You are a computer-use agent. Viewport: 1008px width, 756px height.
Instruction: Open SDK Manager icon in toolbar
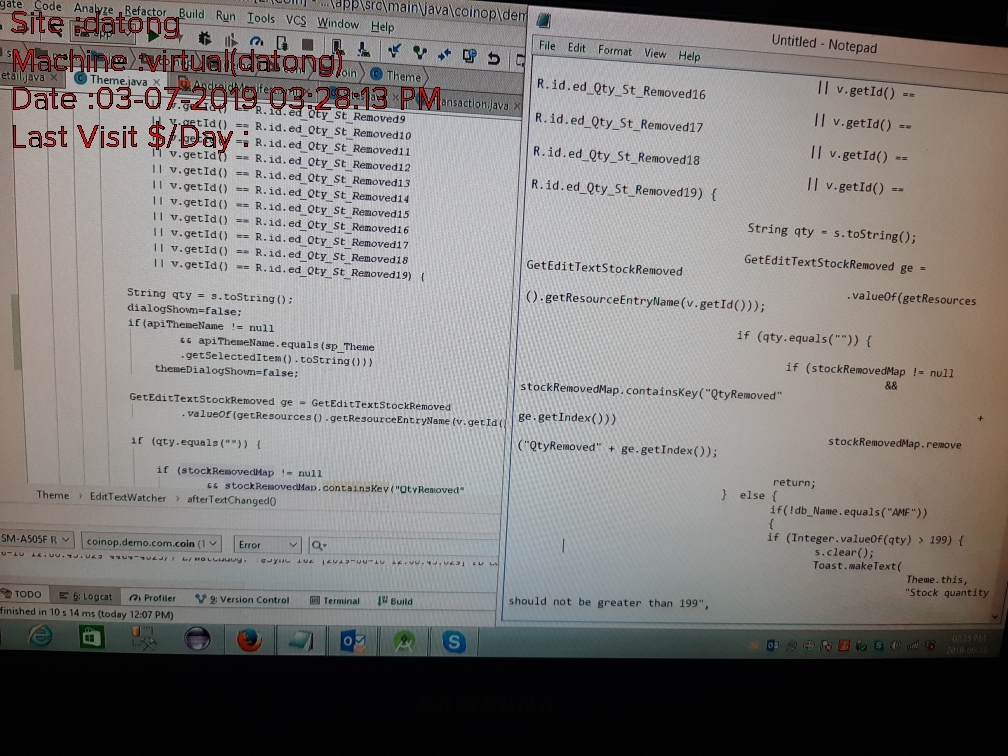(x=363, y=49)
